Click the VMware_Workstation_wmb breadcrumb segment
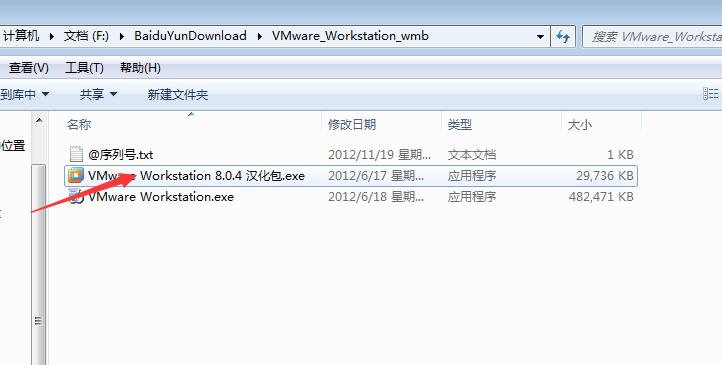722x365 pixels. point(350,36)
